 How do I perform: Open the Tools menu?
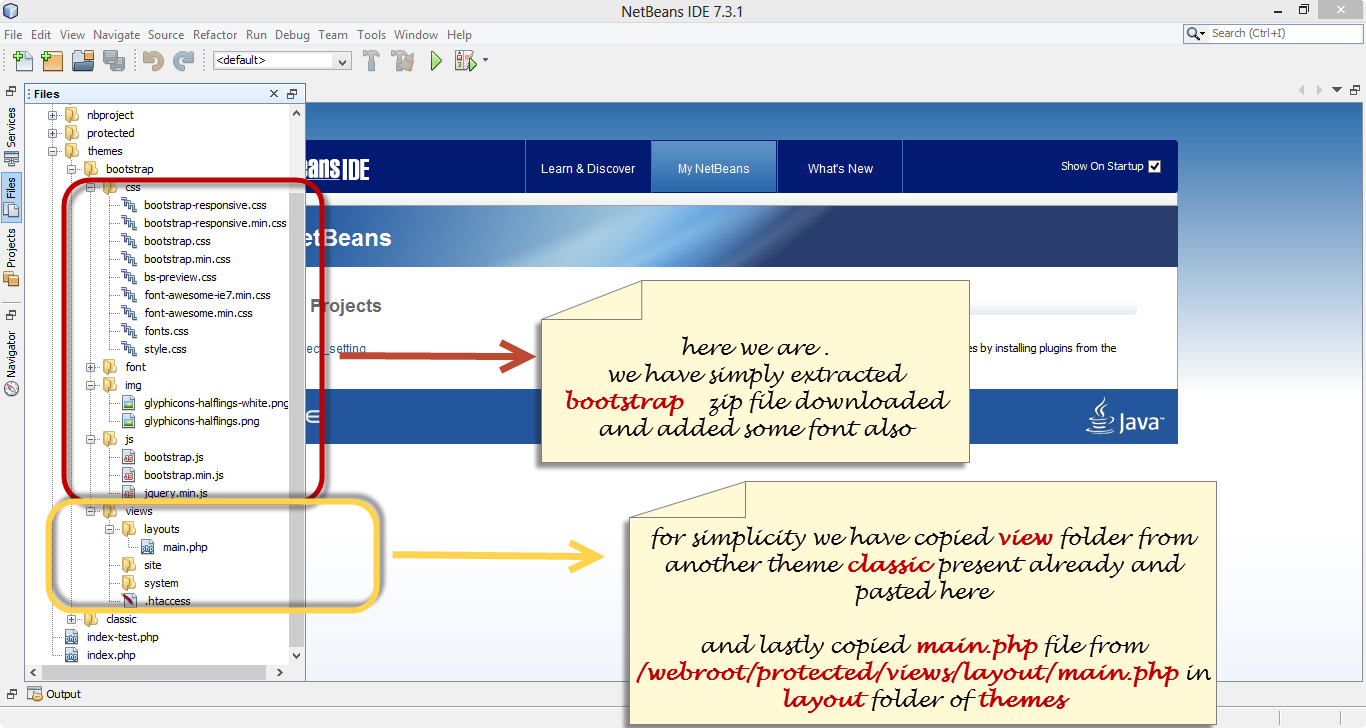point(371,34)
